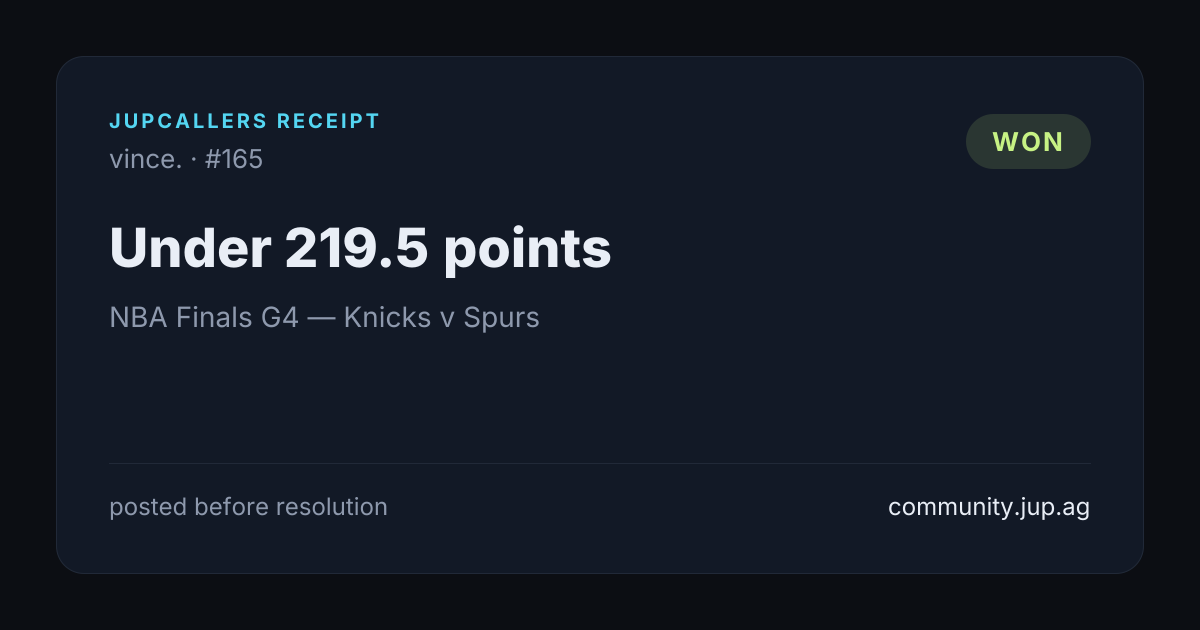This screenshot has height=630, width=1200.
Task: Click the Spurs team name
Action: (x=501, y=319)
